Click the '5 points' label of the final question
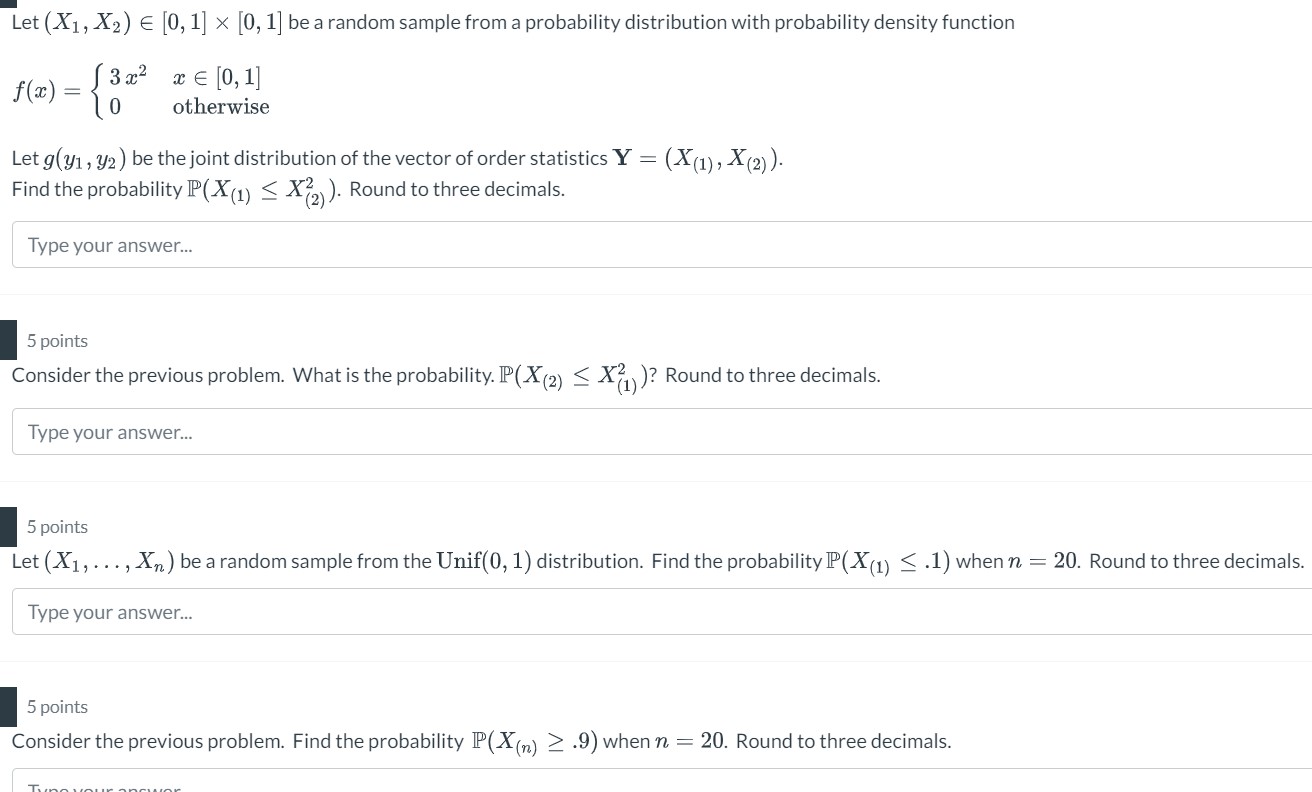Screen dimensions: 1312x792 (x=57, y=707)
